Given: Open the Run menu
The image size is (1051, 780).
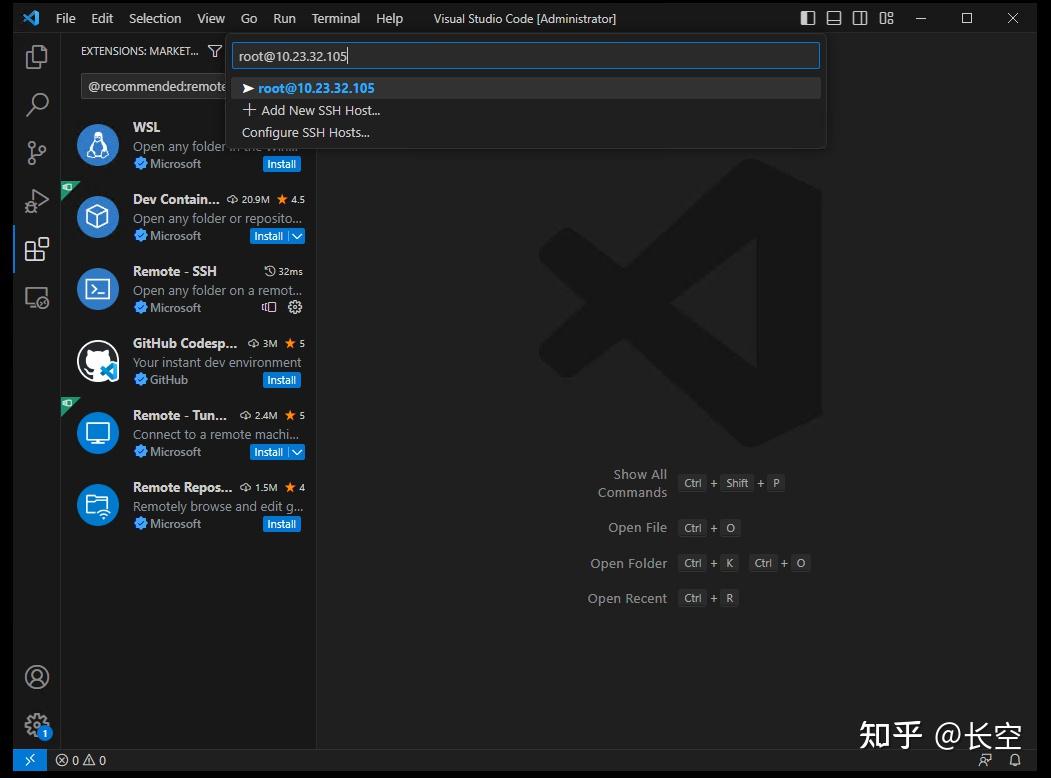Looking at the screenshot, I should [284, 18].
